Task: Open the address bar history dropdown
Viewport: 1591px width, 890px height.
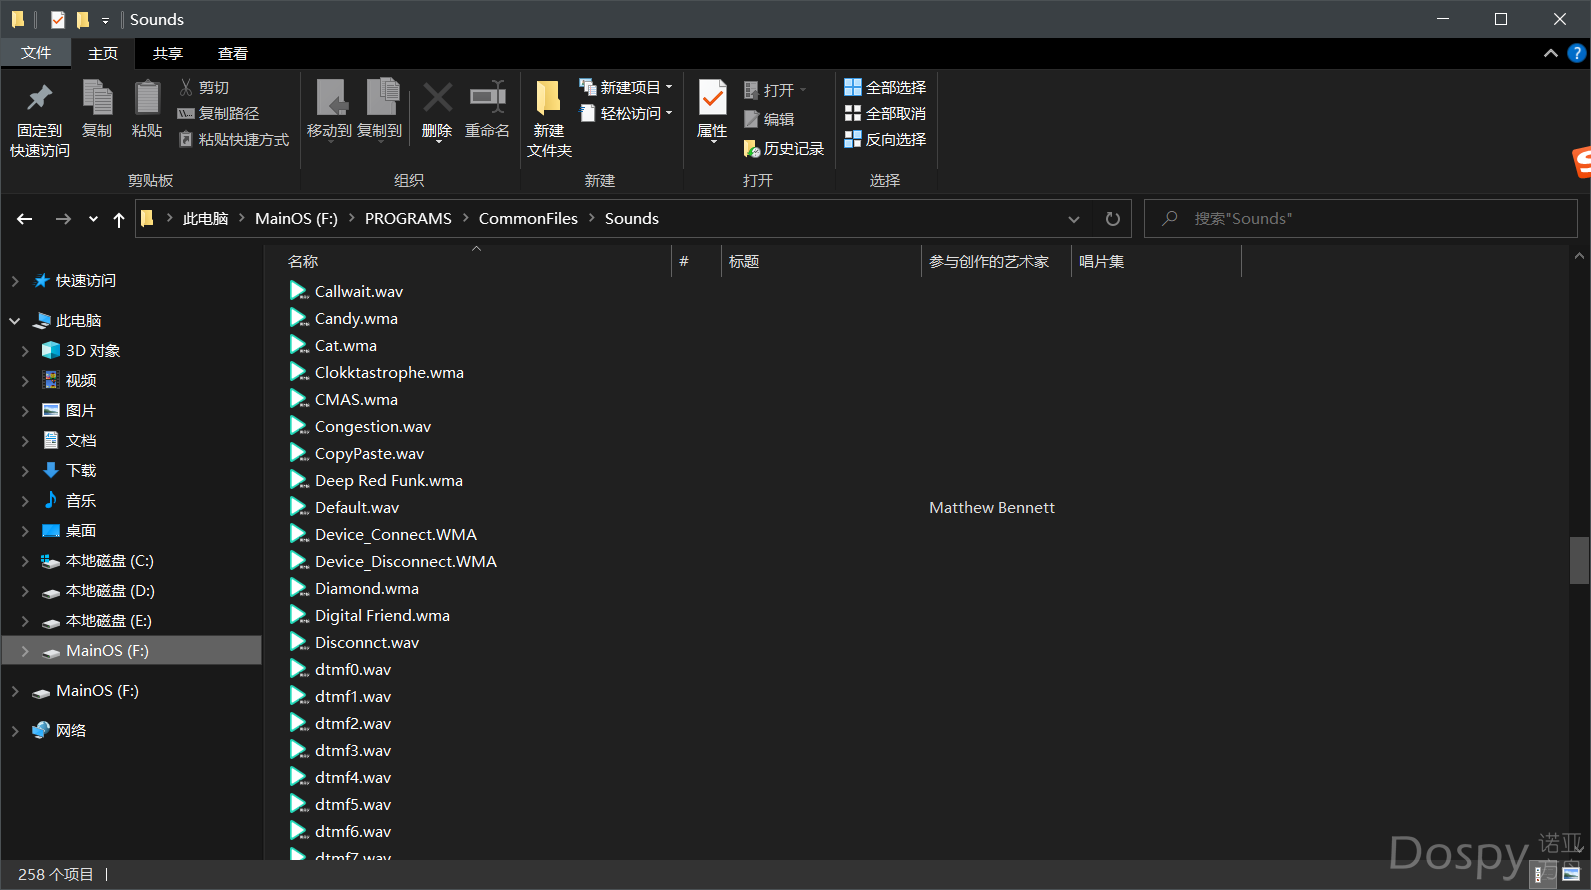Action: pos(1073,219)
